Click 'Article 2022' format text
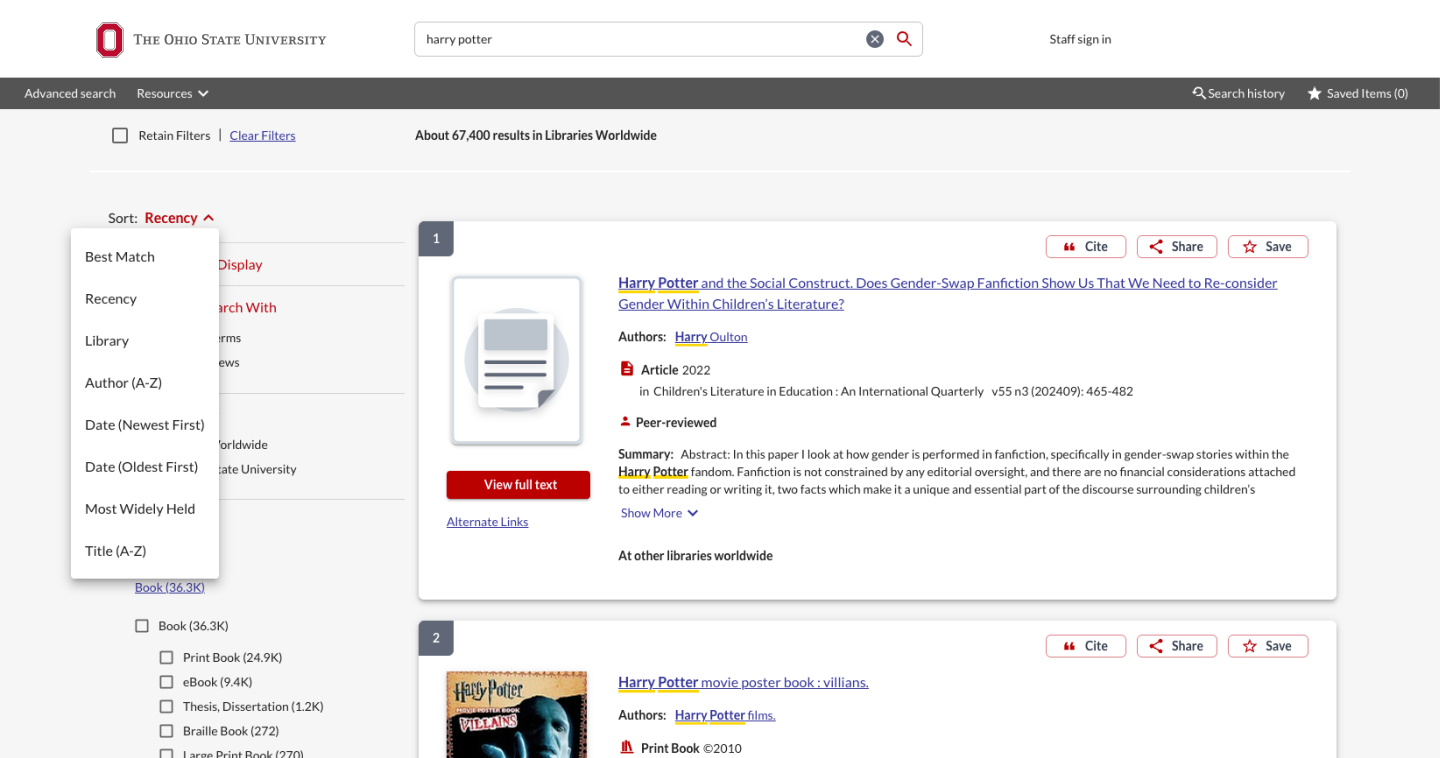Image resolution: width=1440 pixels, height=758 pixels. click(675, 370)
